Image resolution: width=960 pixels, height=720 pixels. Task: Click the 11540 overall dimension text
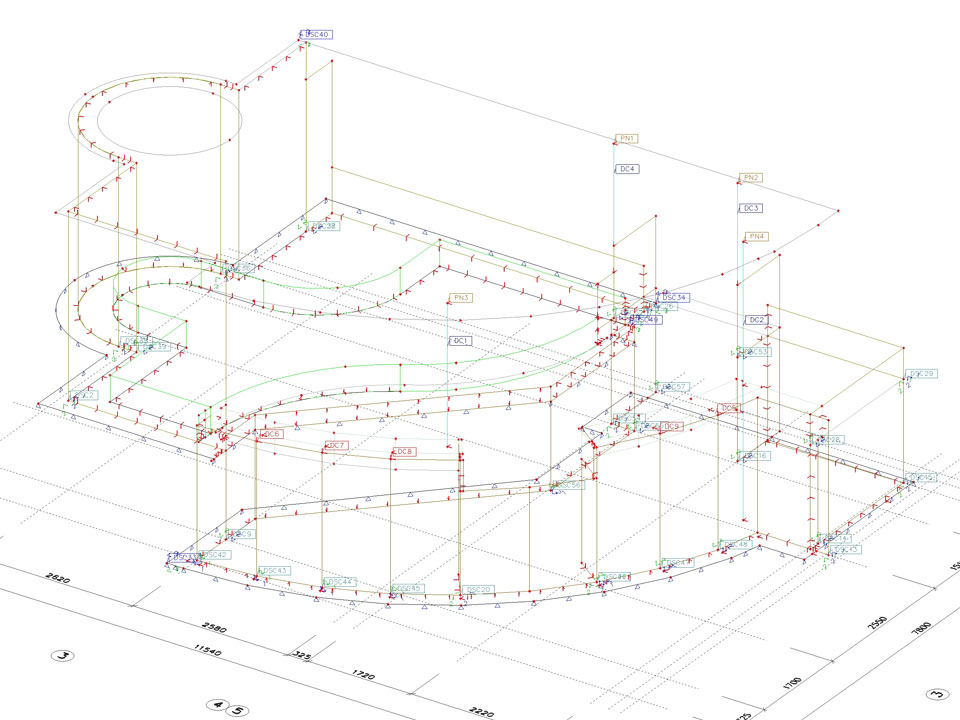click(206, 651)
